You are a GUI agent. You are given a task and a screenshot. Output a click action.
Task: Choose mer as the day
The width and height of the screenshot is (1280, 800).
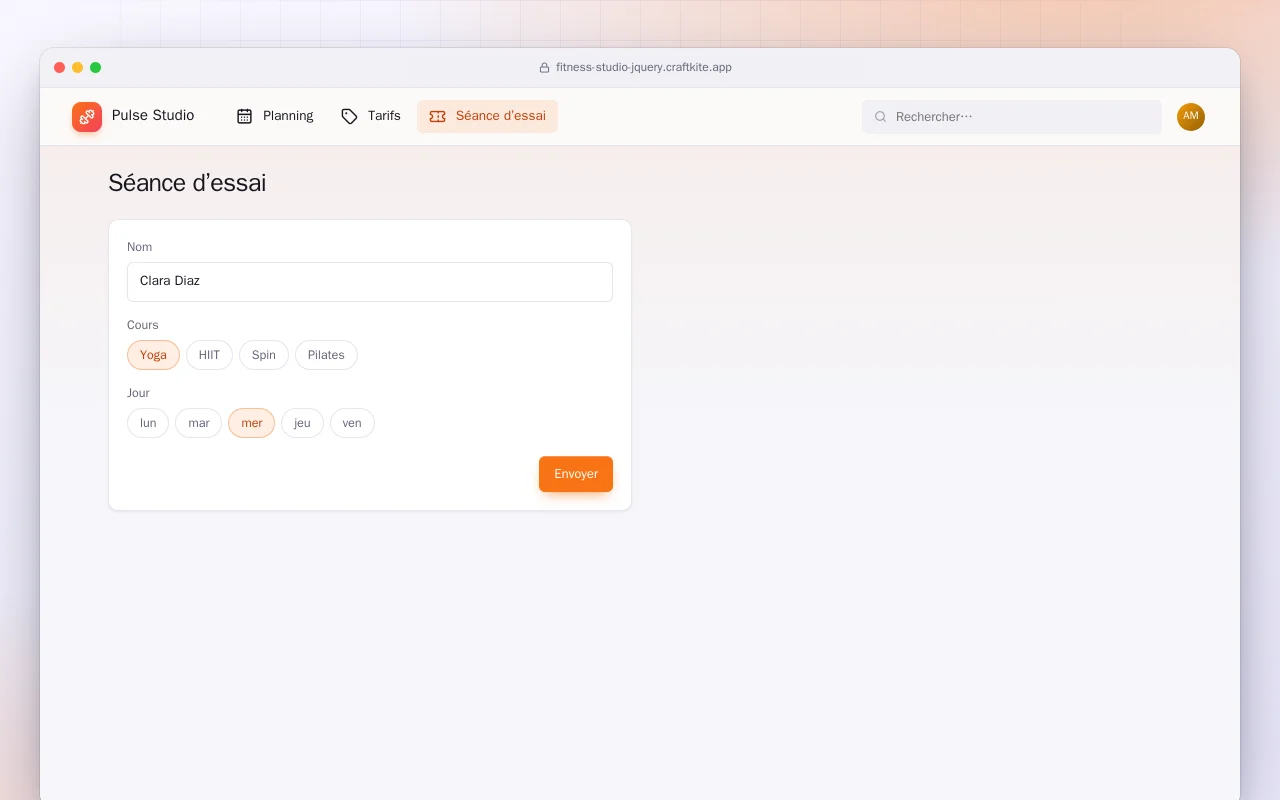[252, 423]
